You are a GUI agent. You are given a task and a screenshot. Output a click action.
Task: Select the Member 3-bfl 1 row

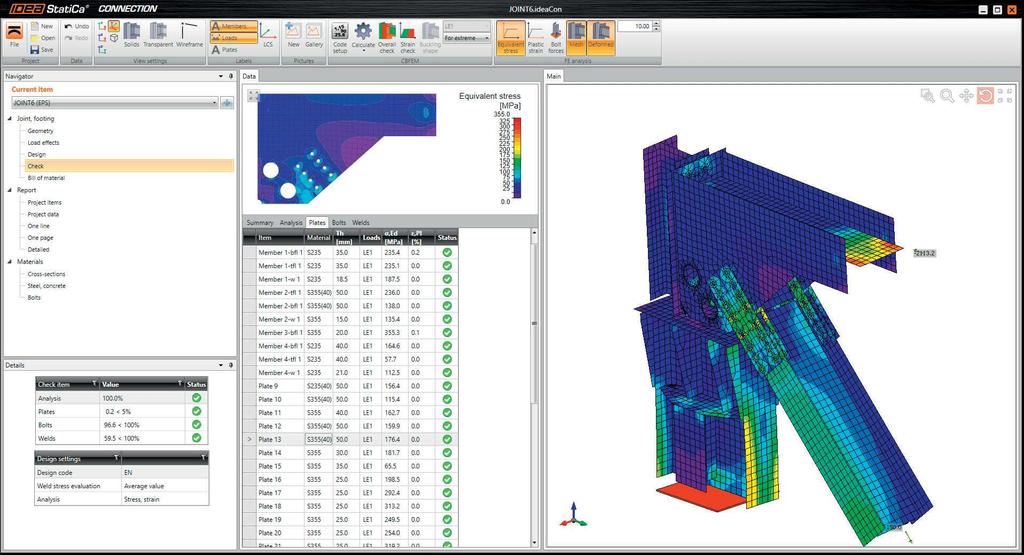pos(350,332)
